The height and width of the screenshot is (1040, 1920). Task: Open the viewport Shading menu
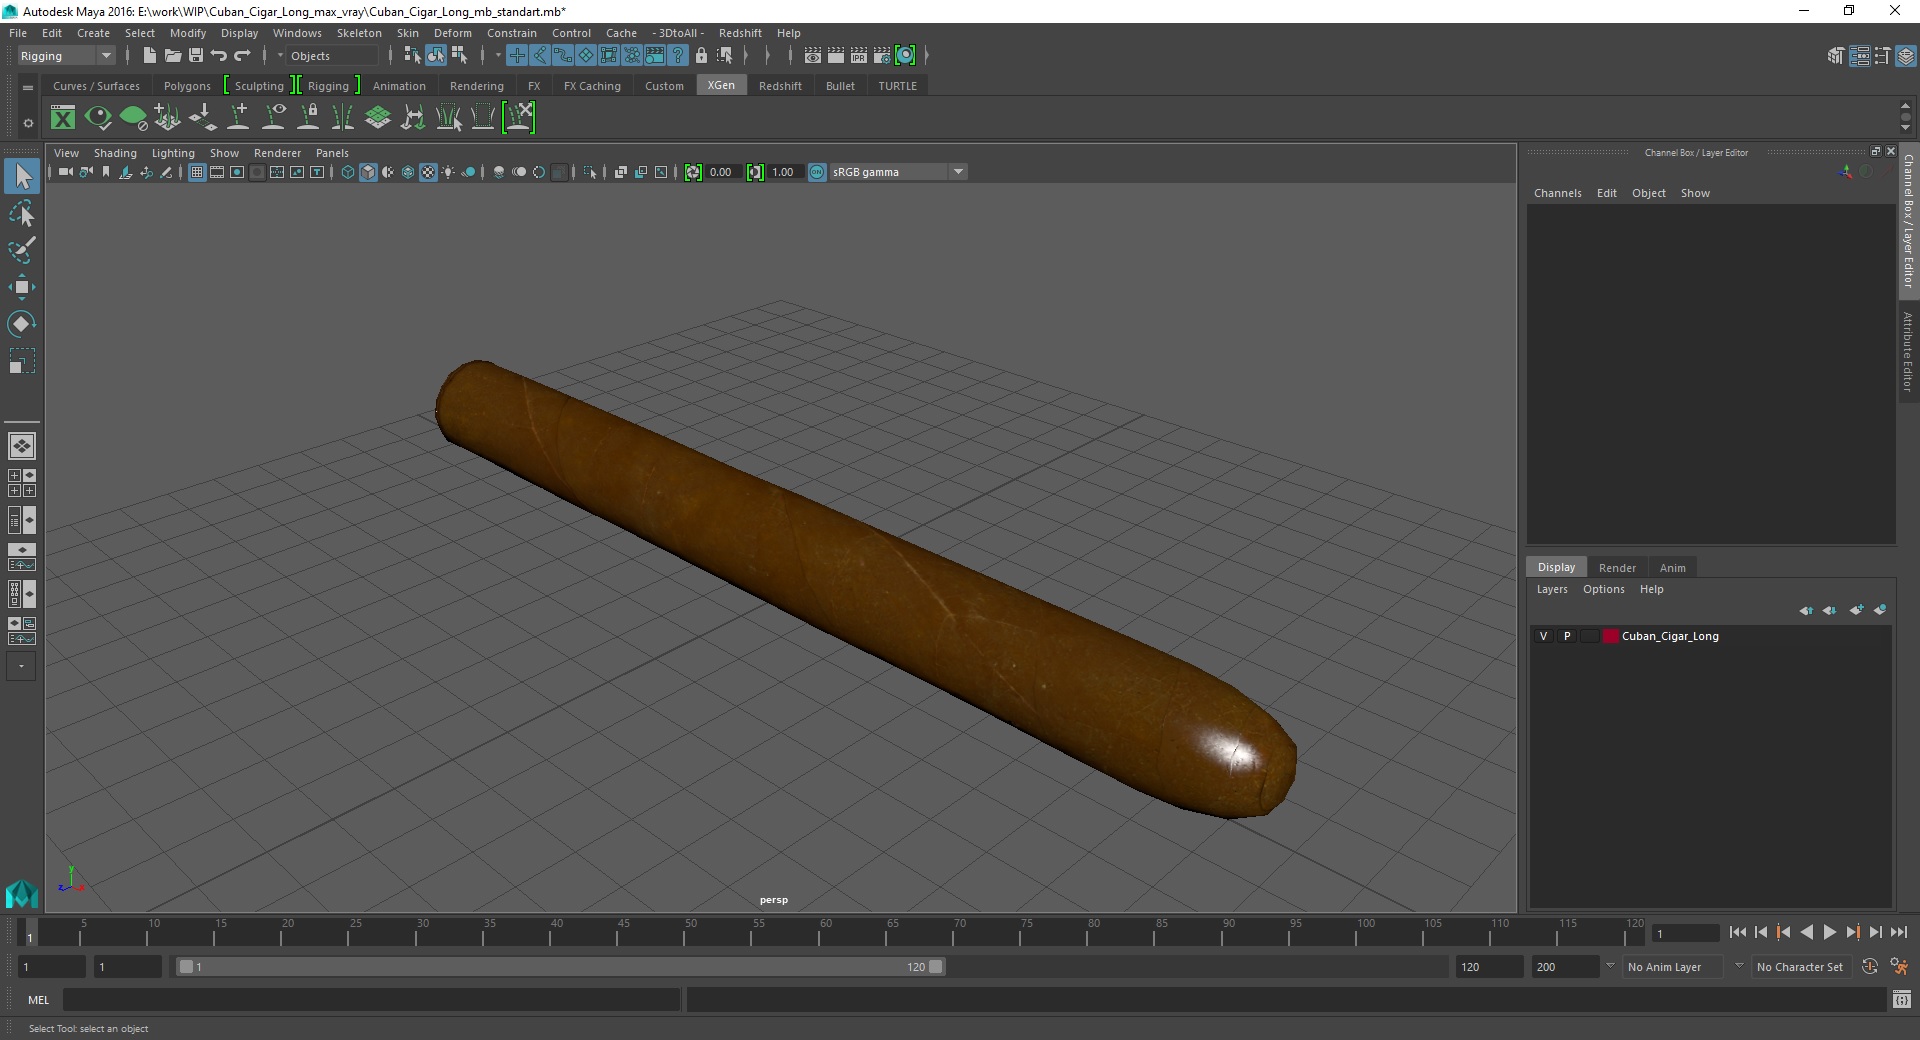(115, 153)
